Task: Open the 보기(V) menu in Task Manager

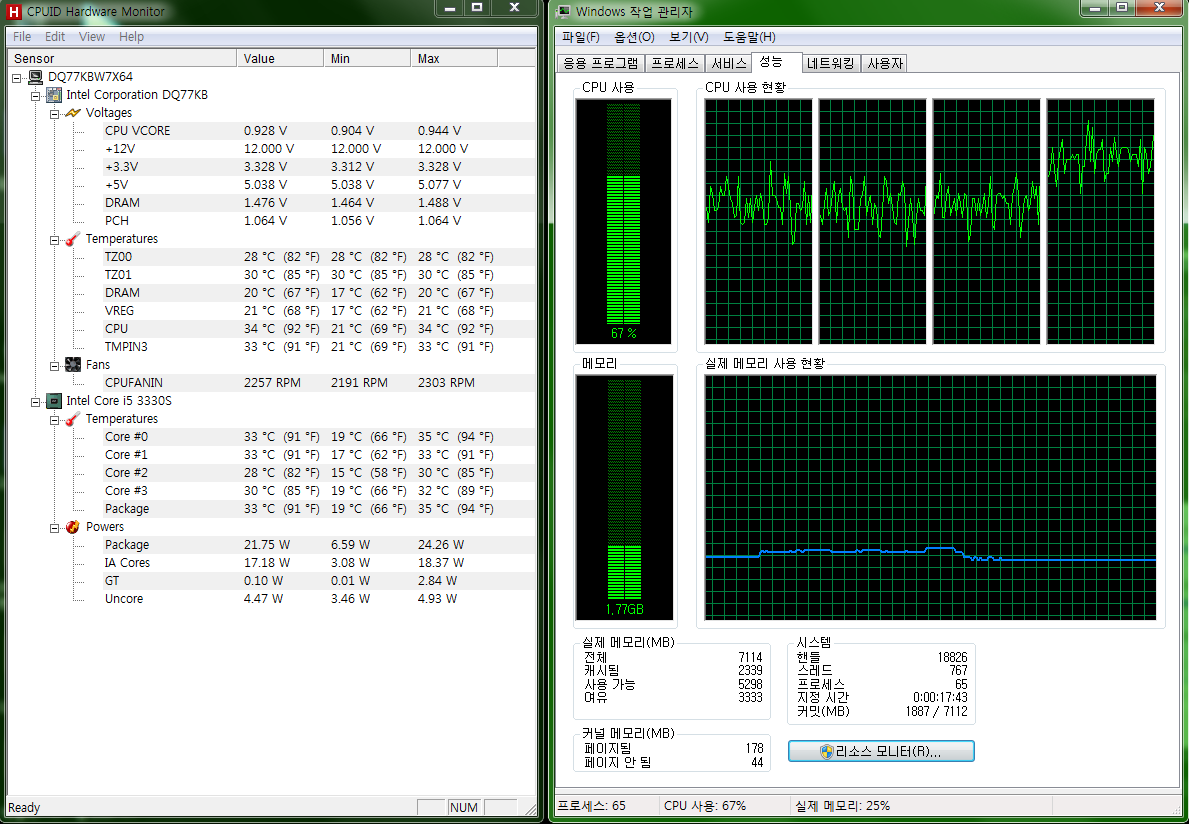Action: (689, 37)
